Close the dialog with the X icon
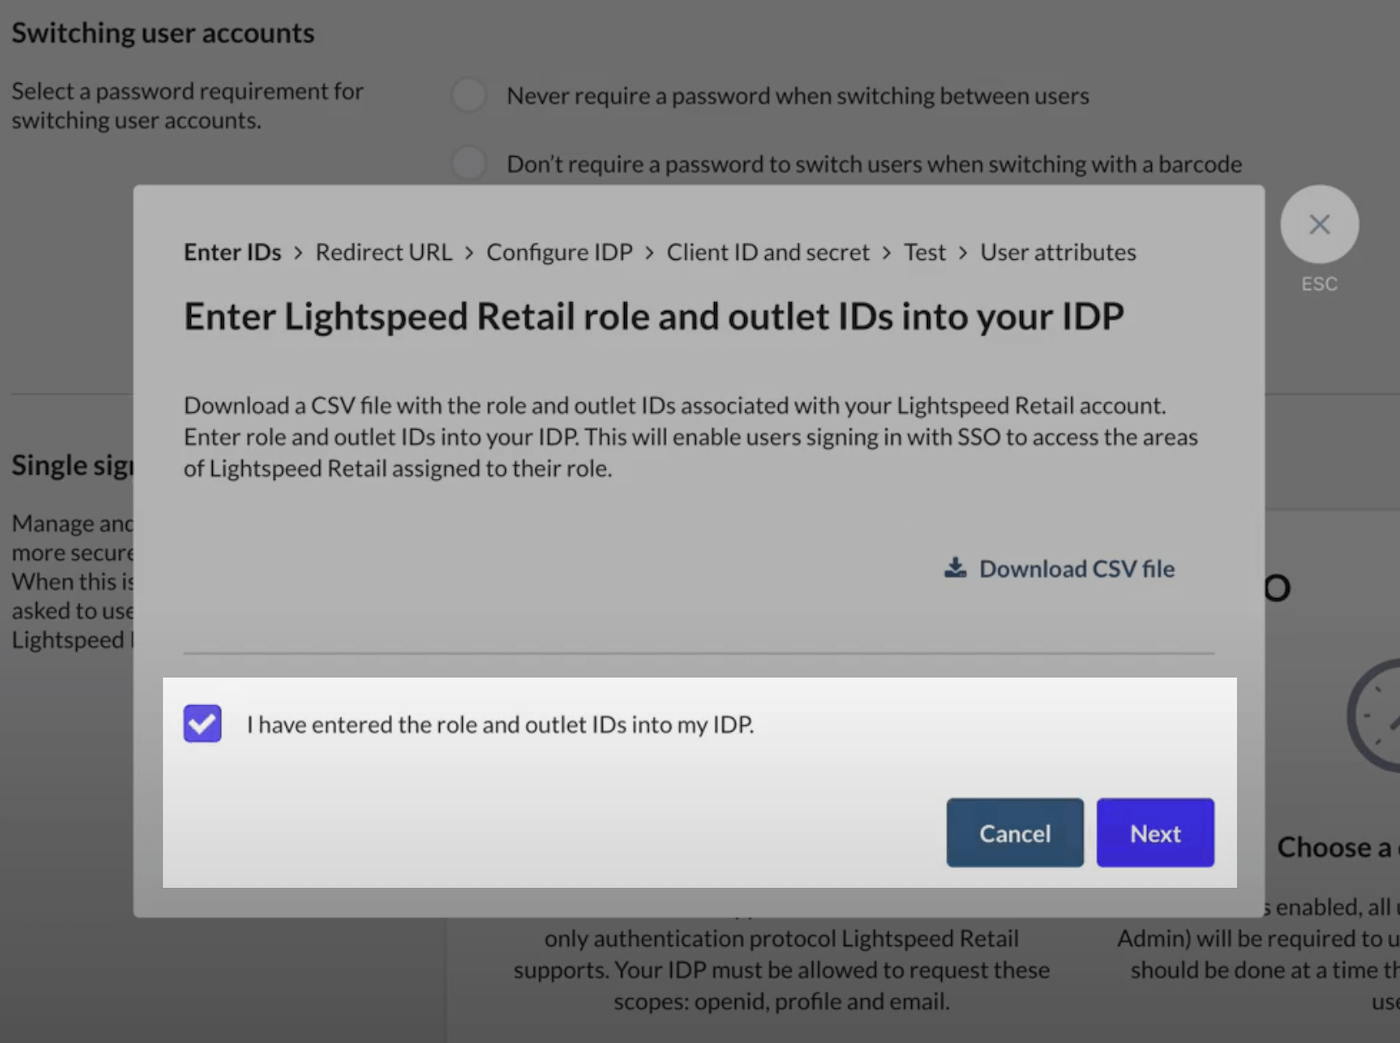Image resolution: width=1400 pixels, height=1043 pixels. pyautogui.click(x=1319, y=225)
